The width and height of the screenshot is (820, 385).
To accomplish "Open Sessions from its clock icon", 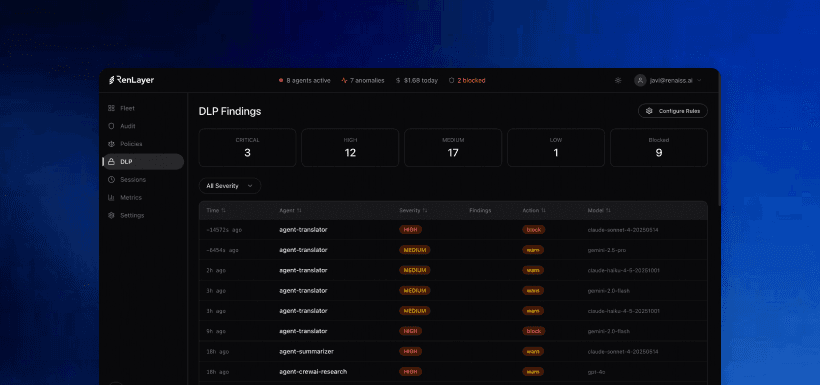I will point(111,179).
